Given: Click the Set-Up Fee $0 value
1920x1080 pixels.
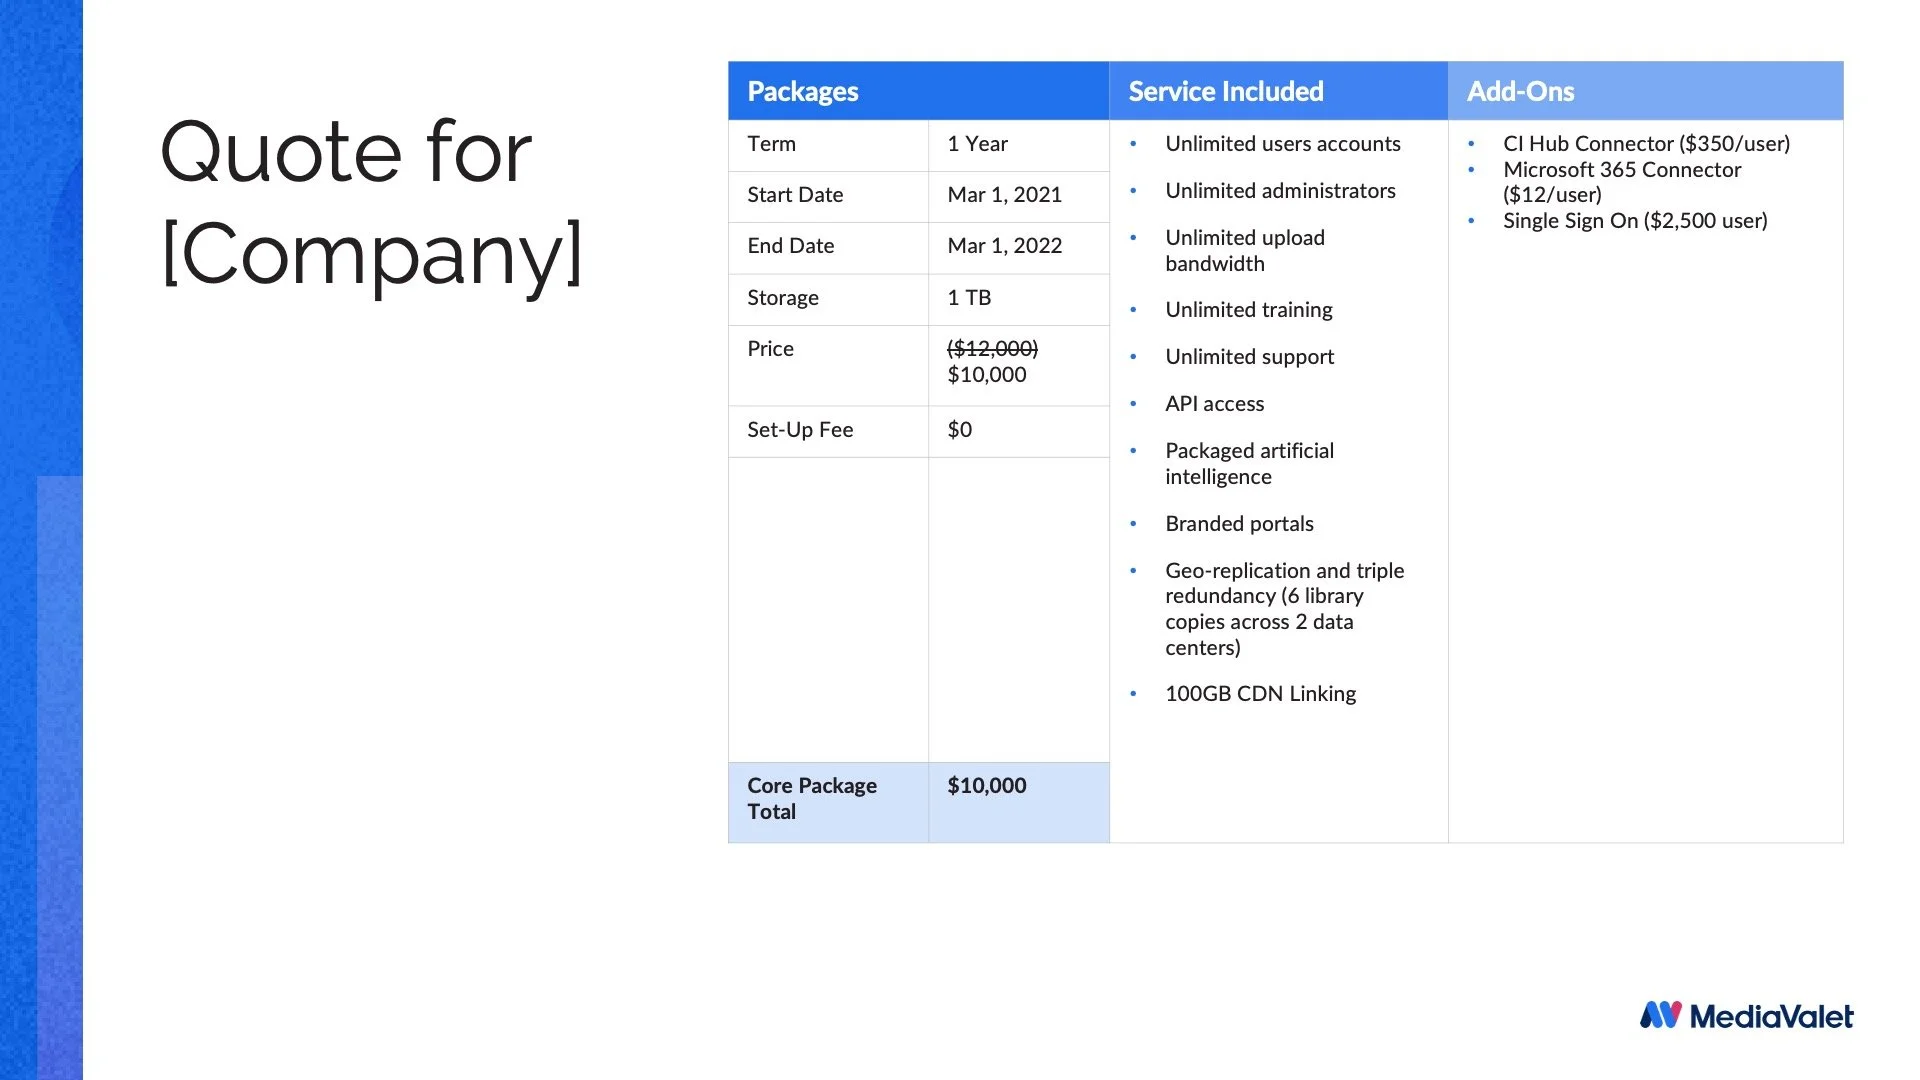Looking at the screenshot, I should click(959, 430).
